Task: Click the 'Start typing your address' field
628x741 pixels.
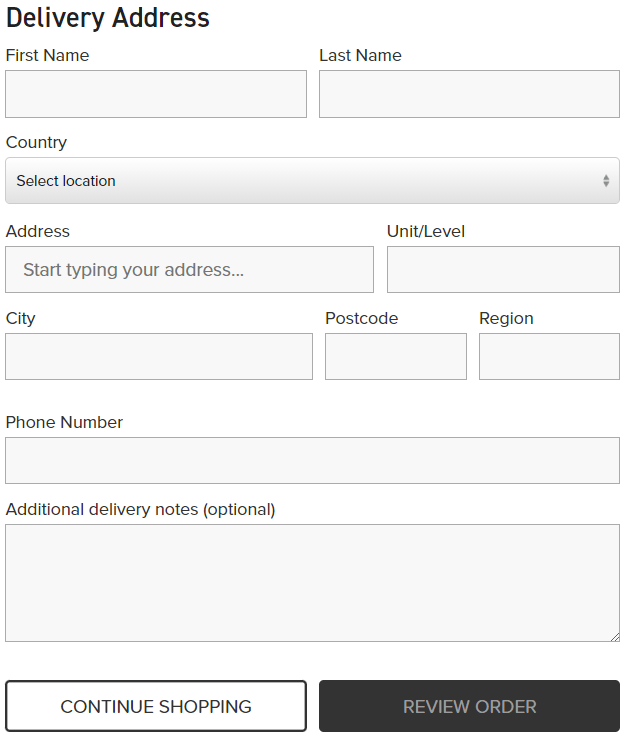Action: tap(189, 270)
